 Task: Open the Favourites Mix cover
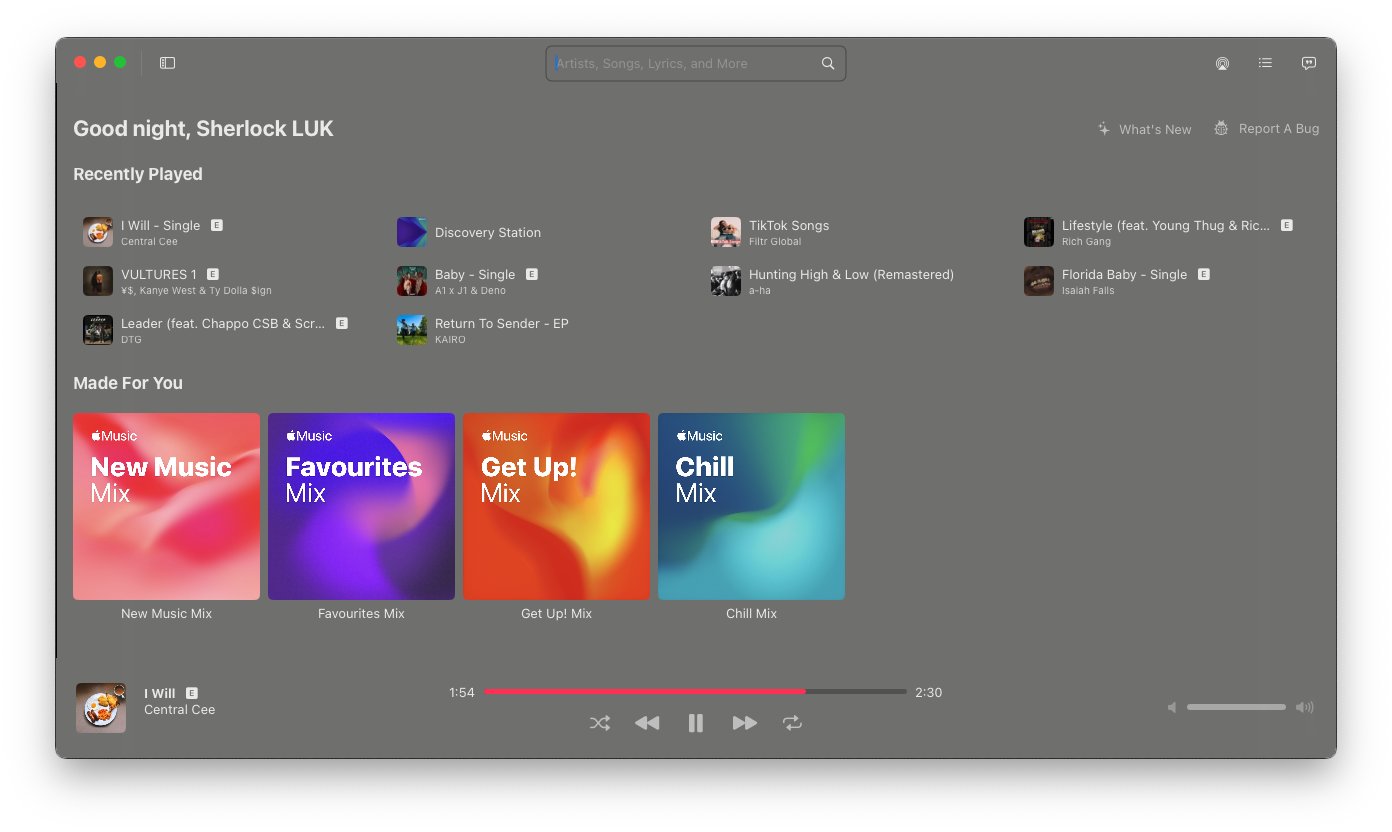(x=361, y=506)
